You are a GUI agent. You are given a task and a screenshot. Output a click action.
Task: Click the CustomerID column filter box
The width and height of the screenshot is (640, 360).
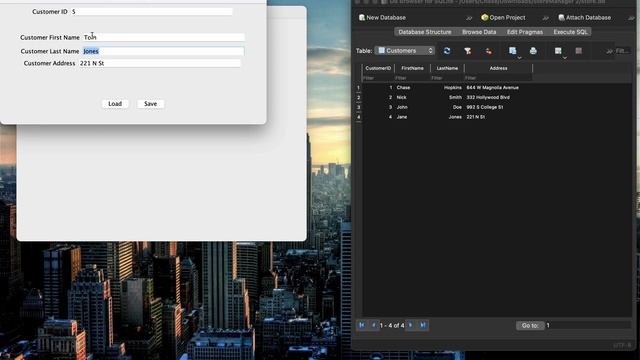(x=378, y=78)
